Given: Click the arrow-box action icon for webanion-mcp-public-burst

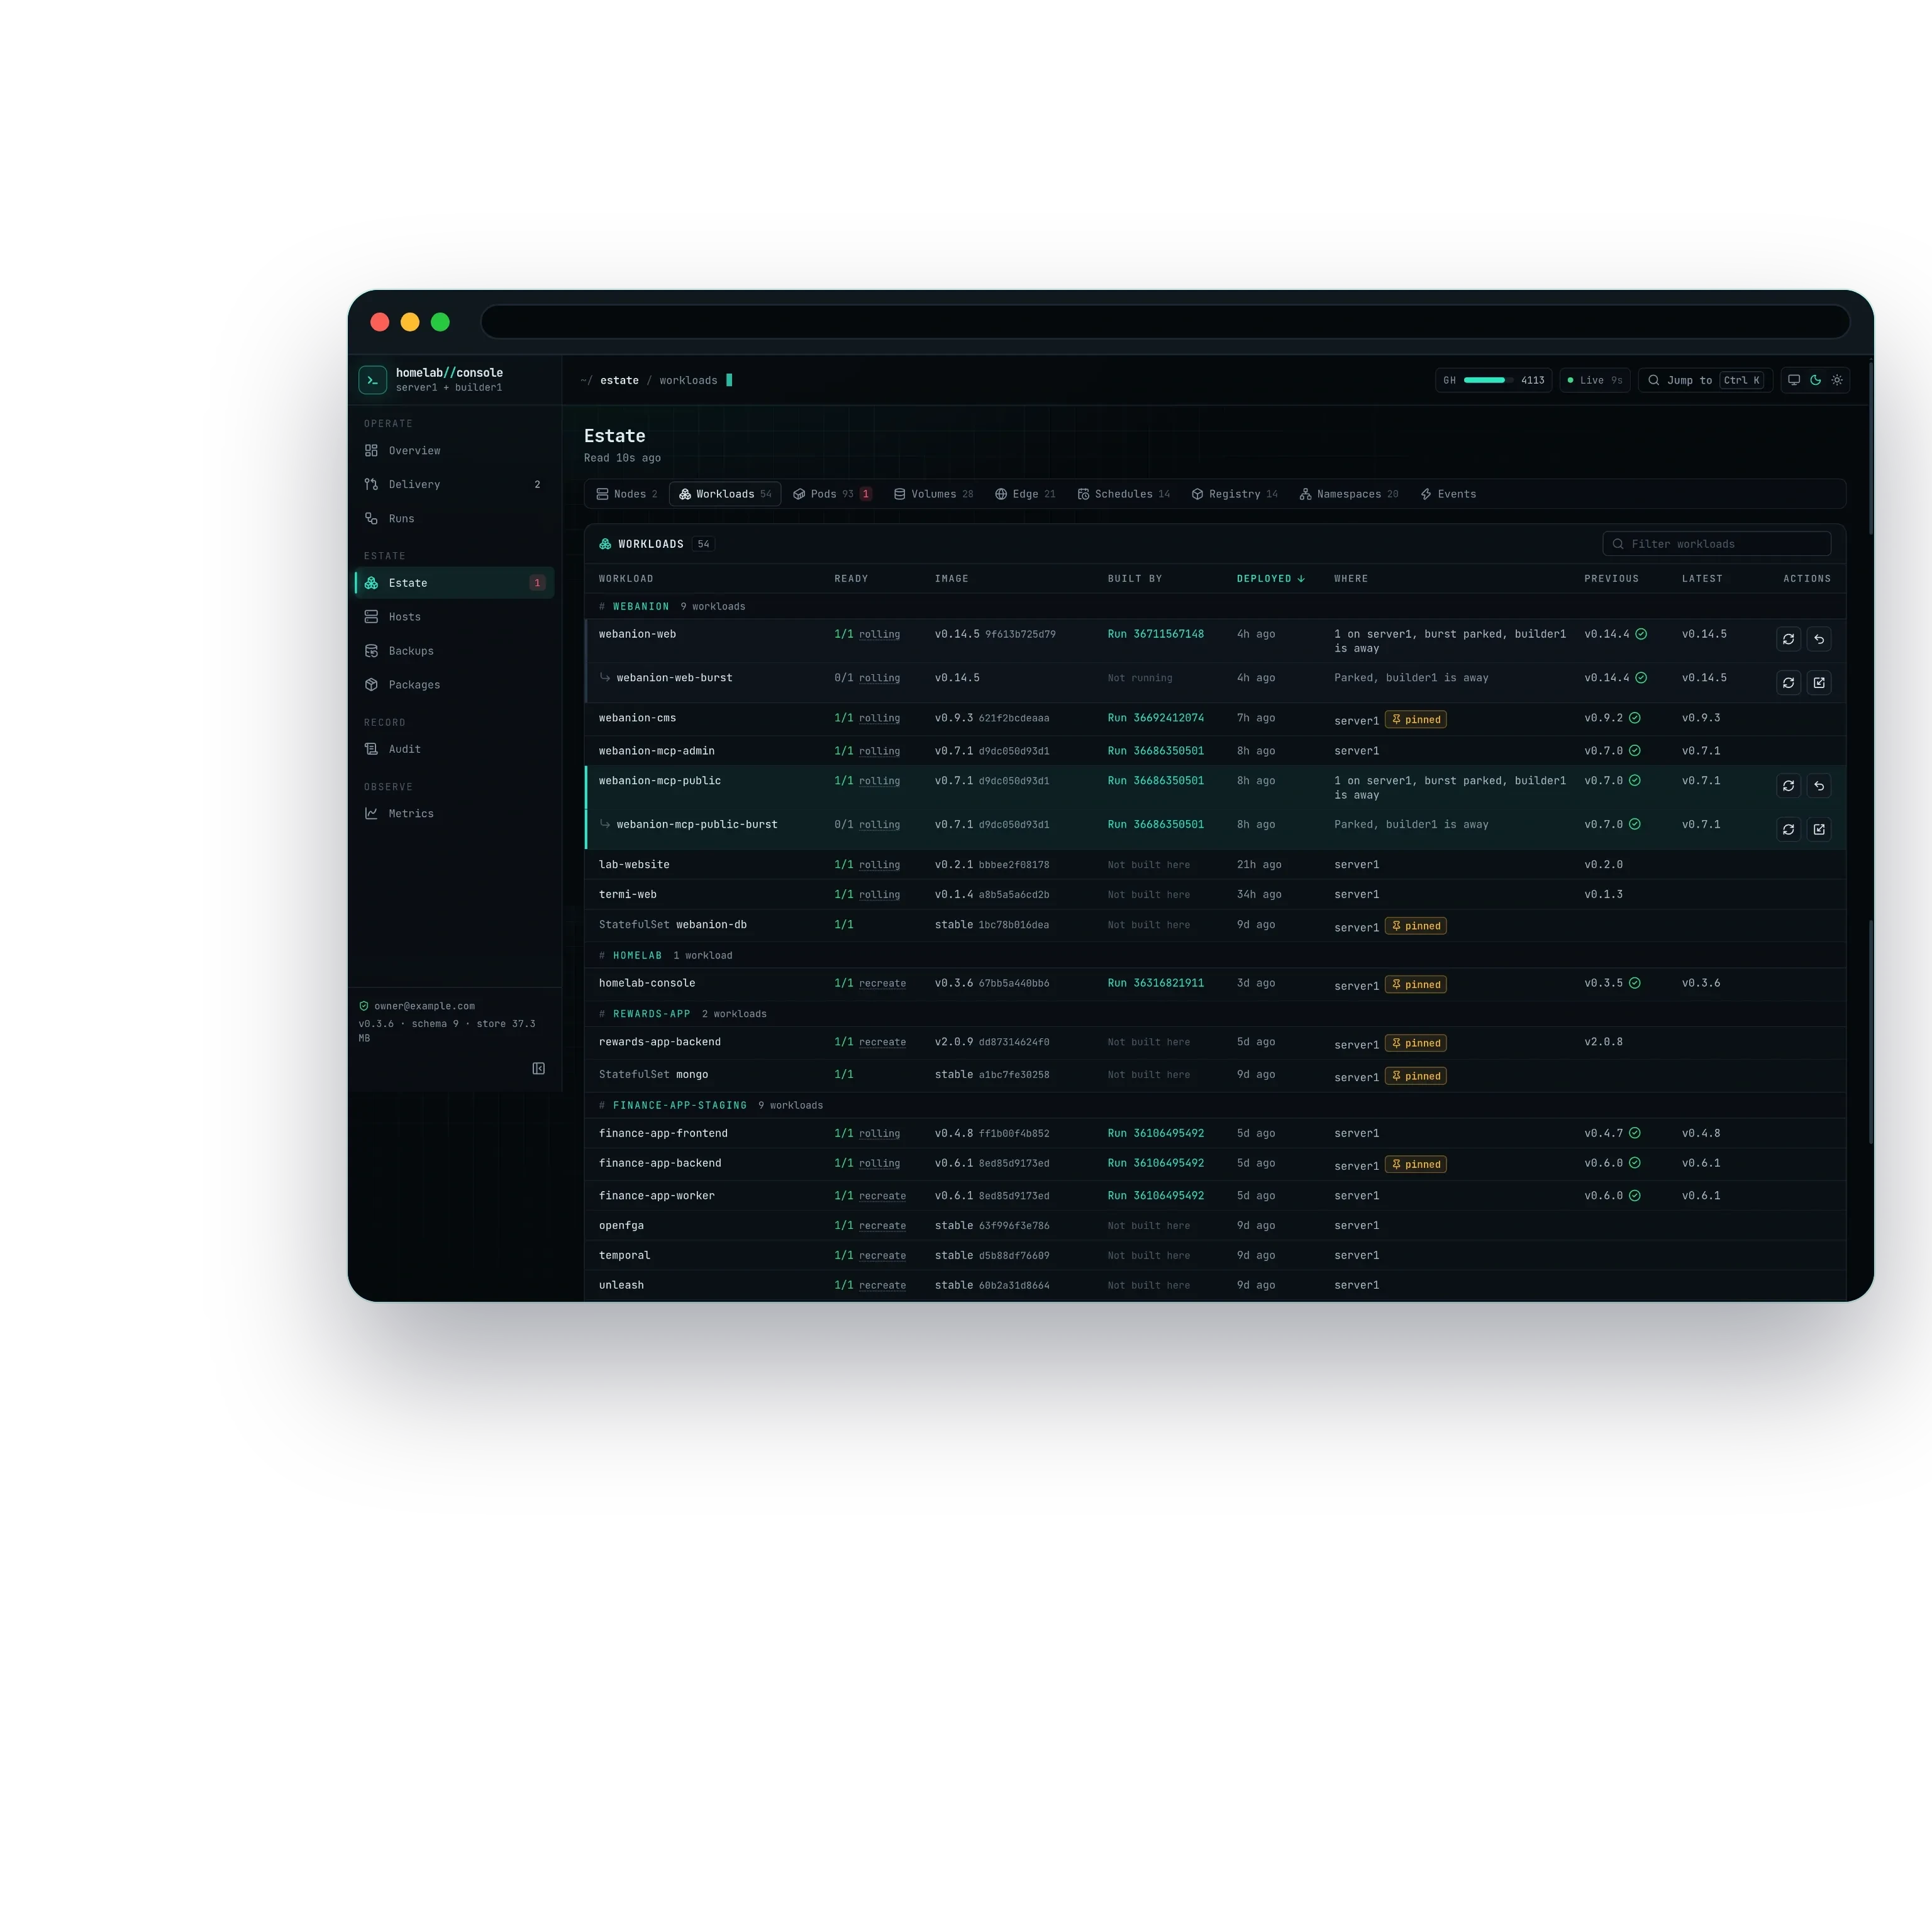Looking at the screenshot, I should (x=1819, y=830).
